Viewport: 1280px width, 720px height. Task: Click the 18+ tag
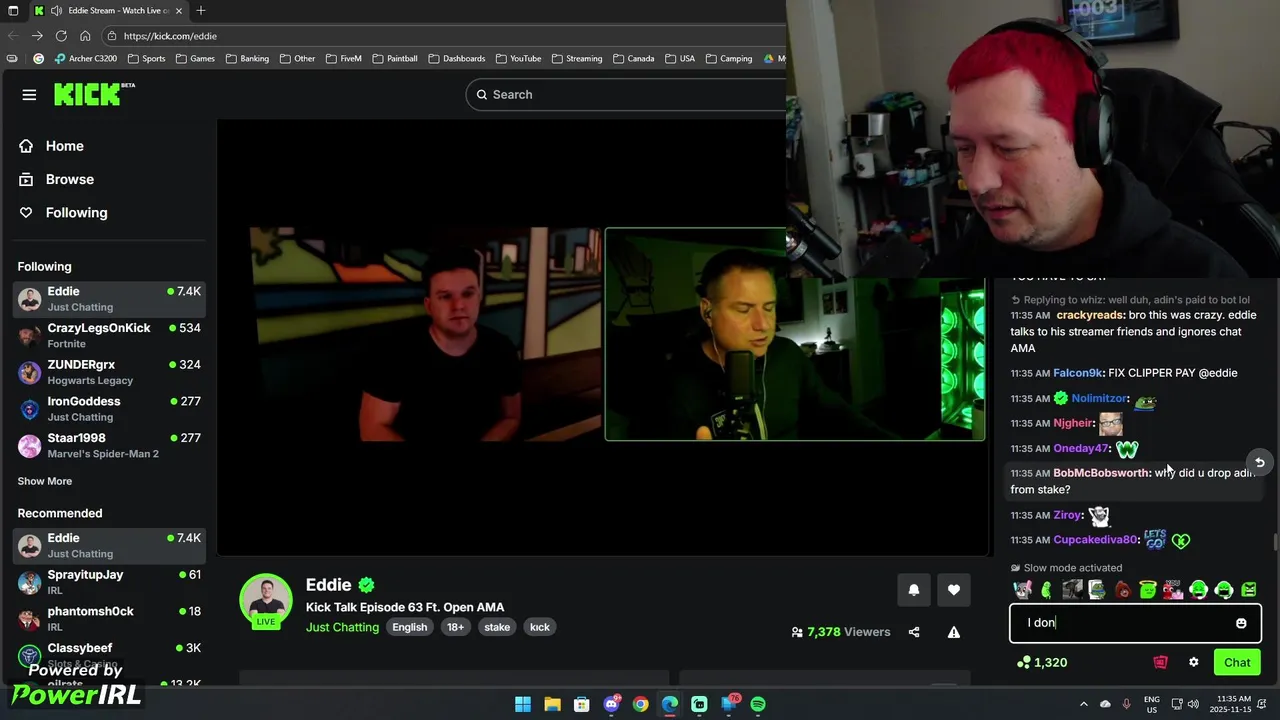click(455, 627)
